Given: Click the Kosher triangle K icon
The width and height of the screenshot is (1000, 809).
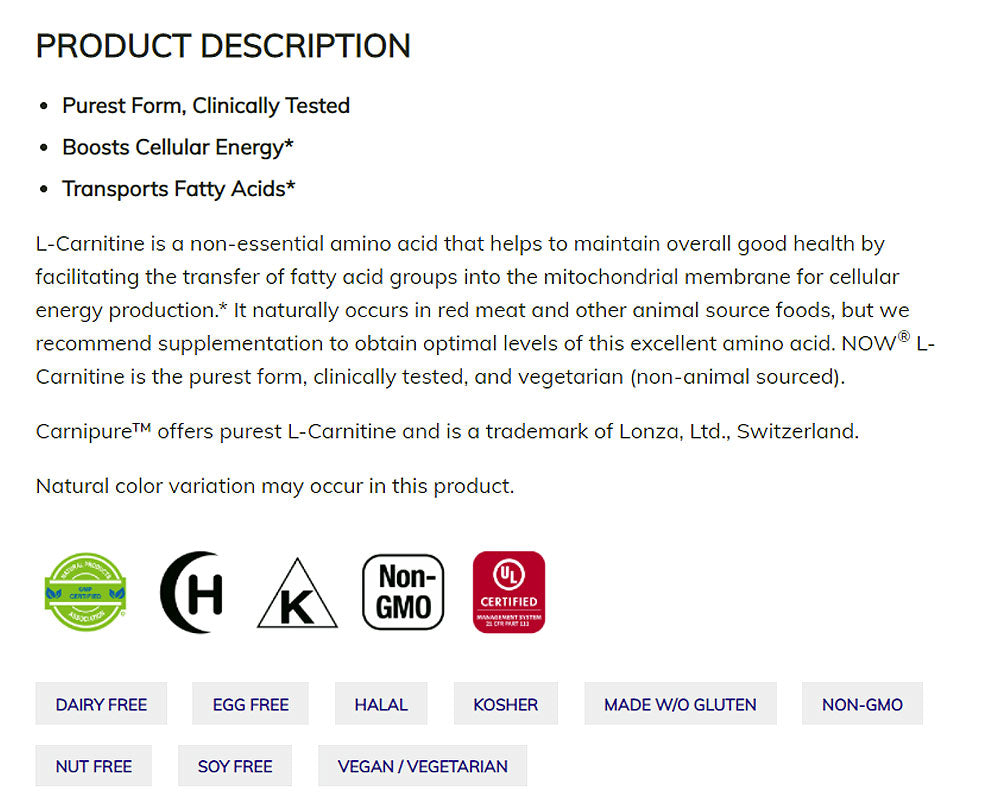Looking at the screenshot, I should [x=297, y=595].
